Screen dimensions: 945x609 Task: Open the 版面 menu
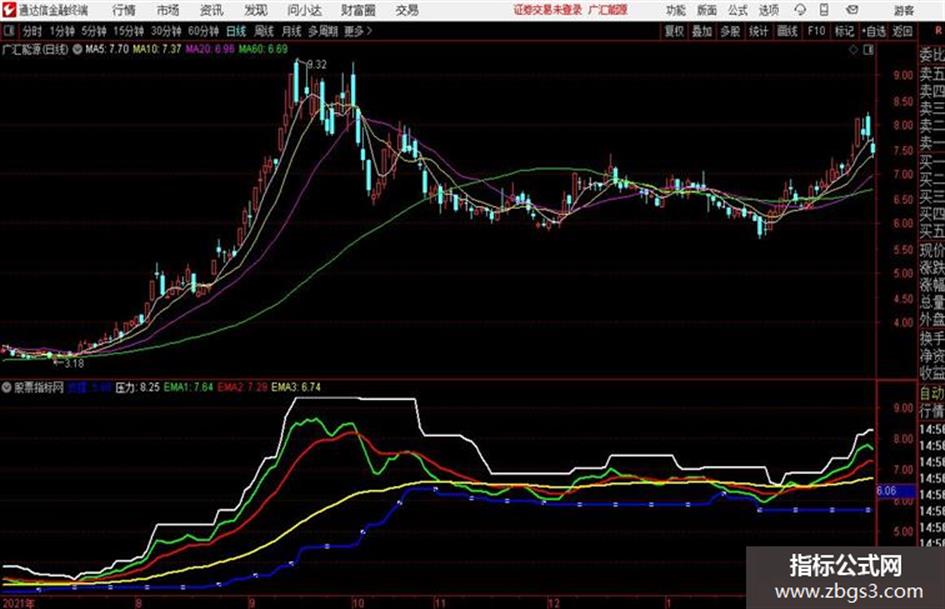pyautogui.click(x=706, y=10)
